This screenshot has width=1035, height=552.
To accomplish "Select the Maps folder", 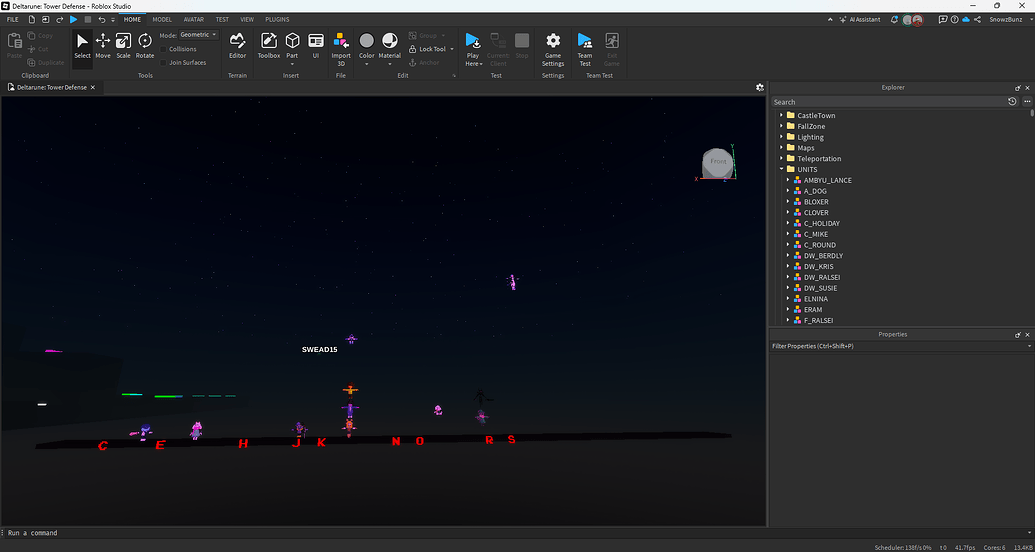I will 805,148.
